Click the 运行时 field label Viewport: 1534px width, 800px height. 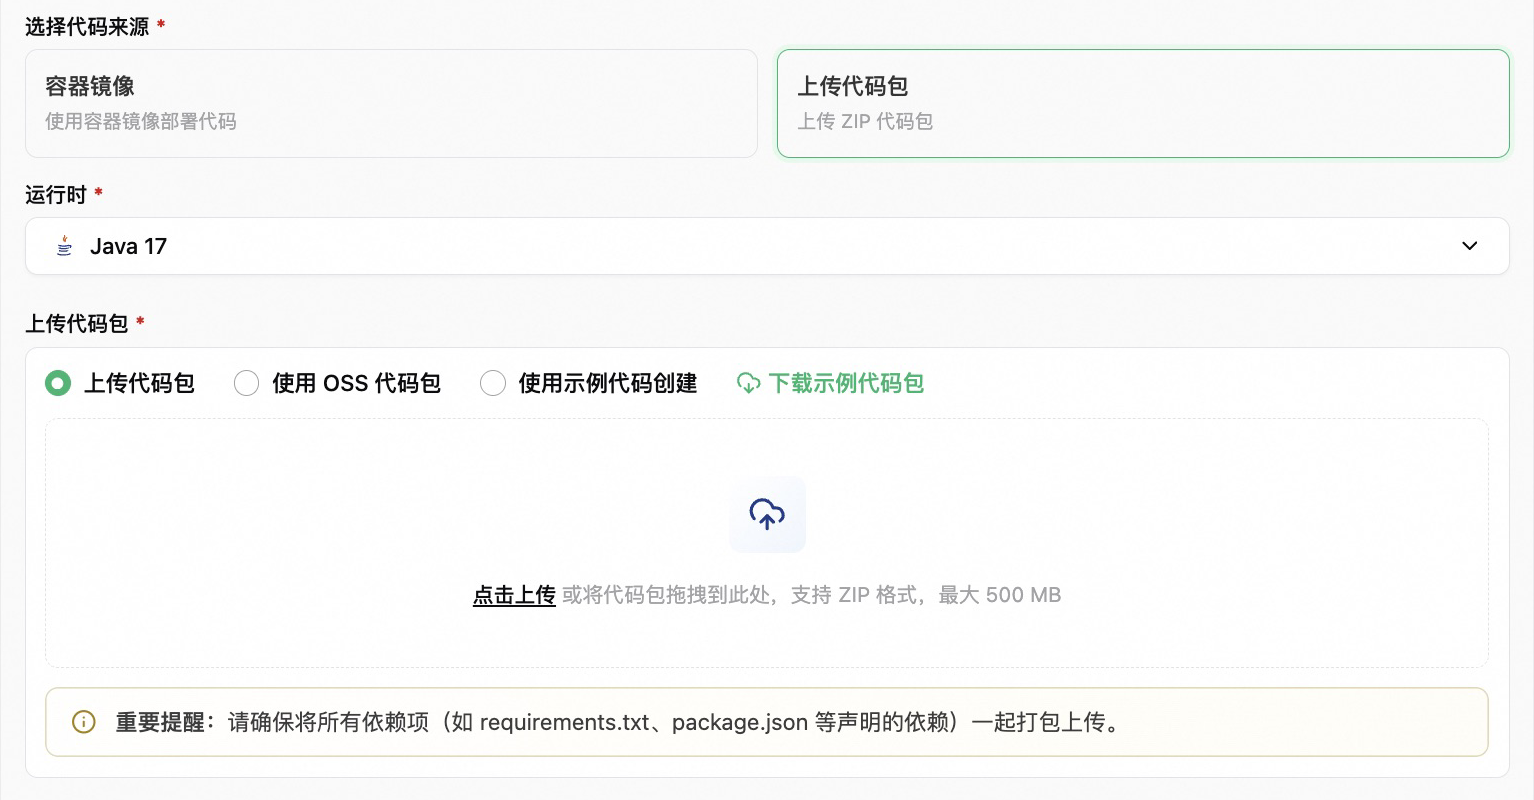(x=56, y=195)
